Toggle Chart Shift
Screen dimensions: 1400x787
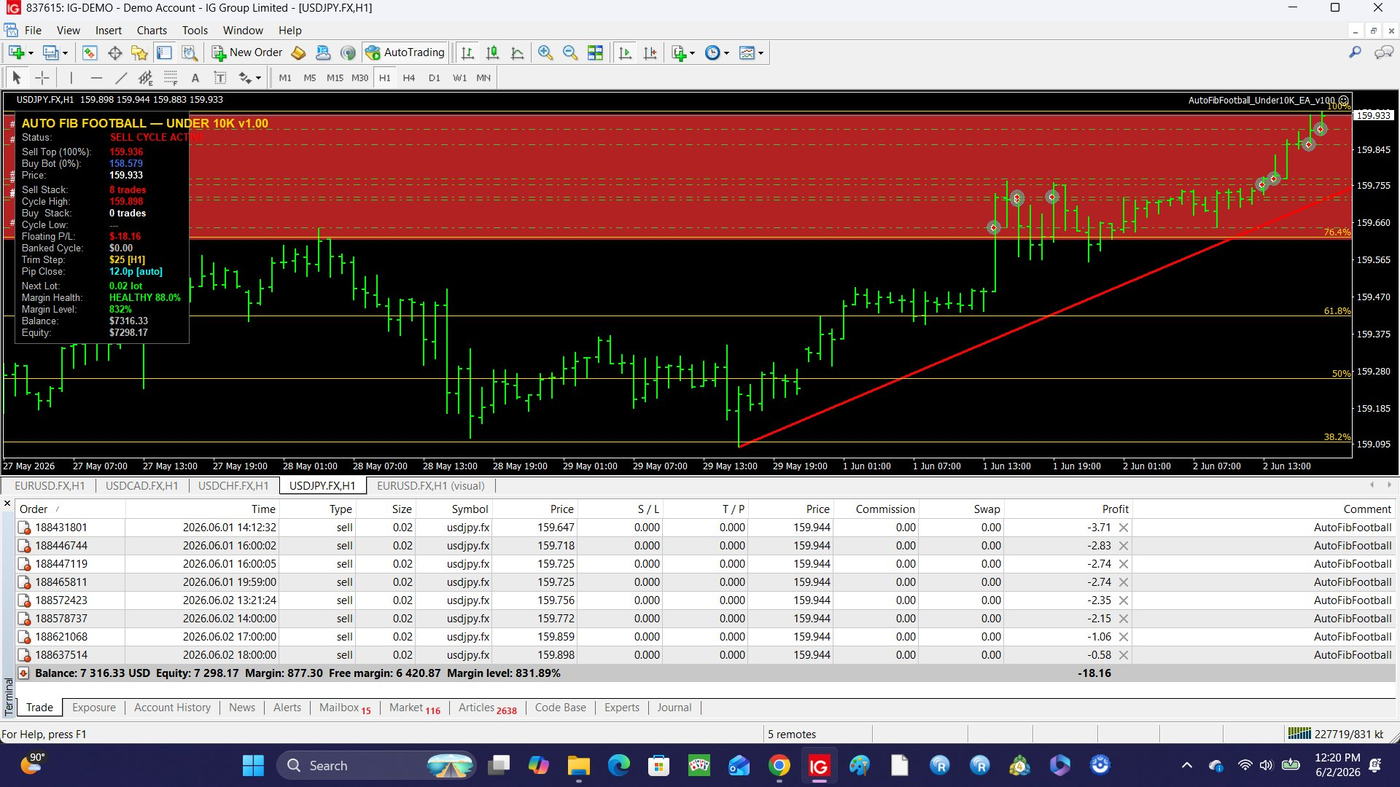(x=650, y=52)
